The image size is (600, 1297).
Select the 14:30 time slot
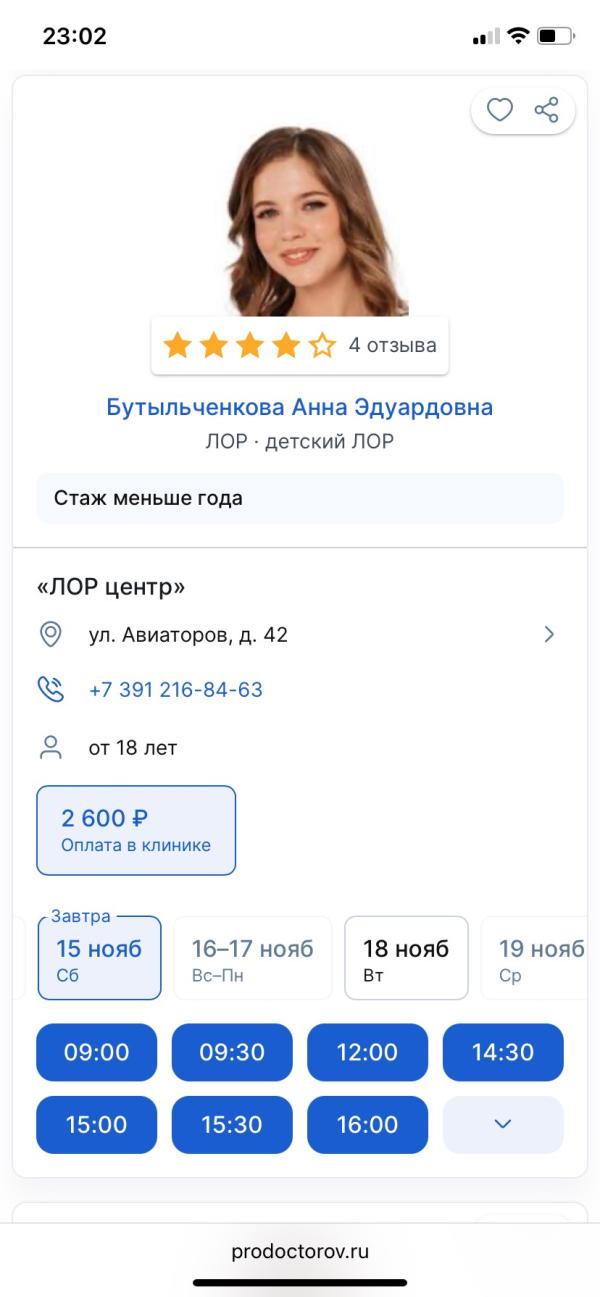click(503, 1052)
